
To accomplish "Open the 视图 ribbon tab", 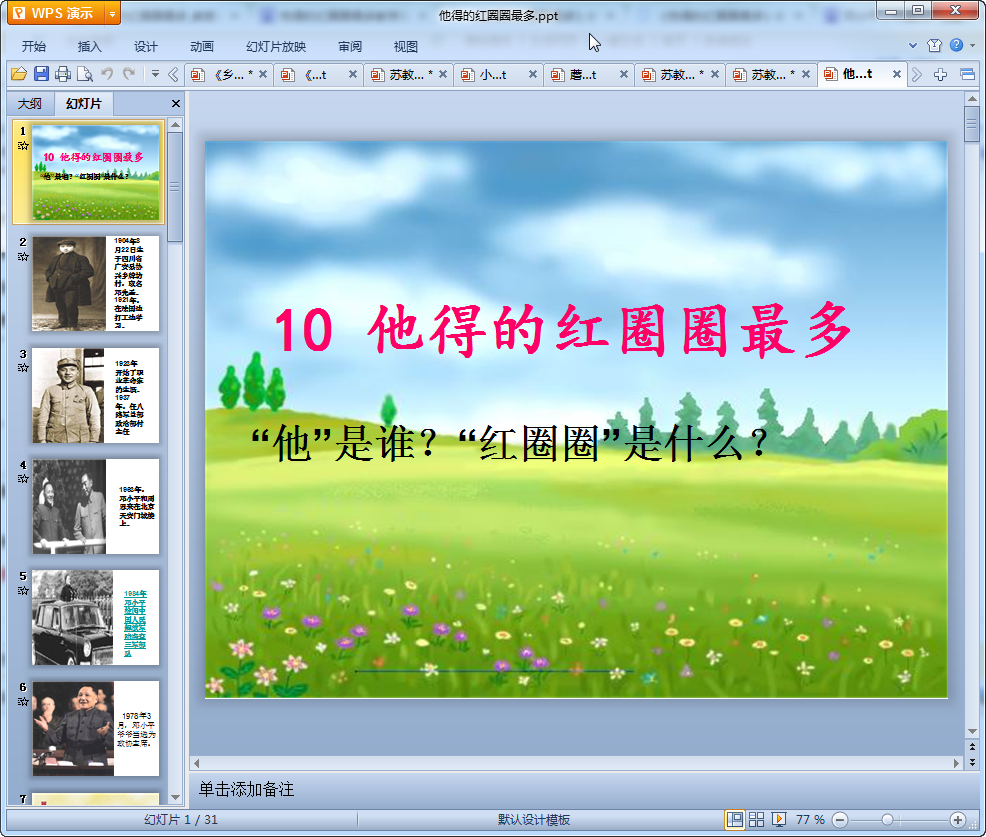I will 406,46.
